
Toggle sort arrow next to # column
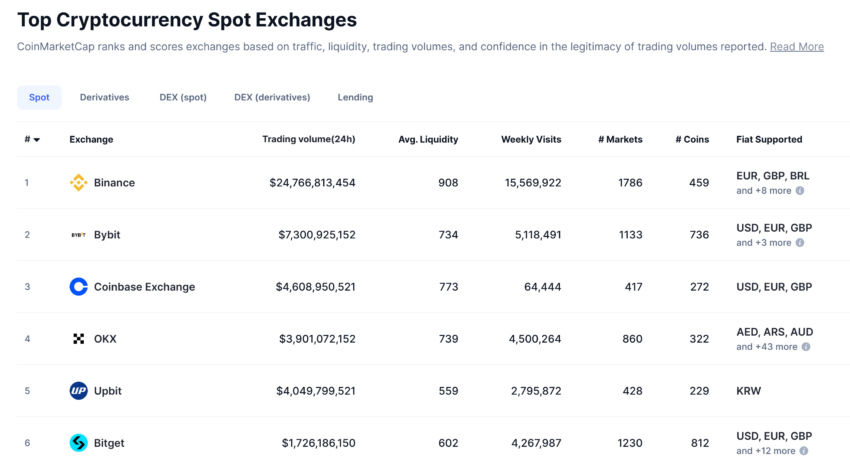pyautogui.click(x=37, y=140)
